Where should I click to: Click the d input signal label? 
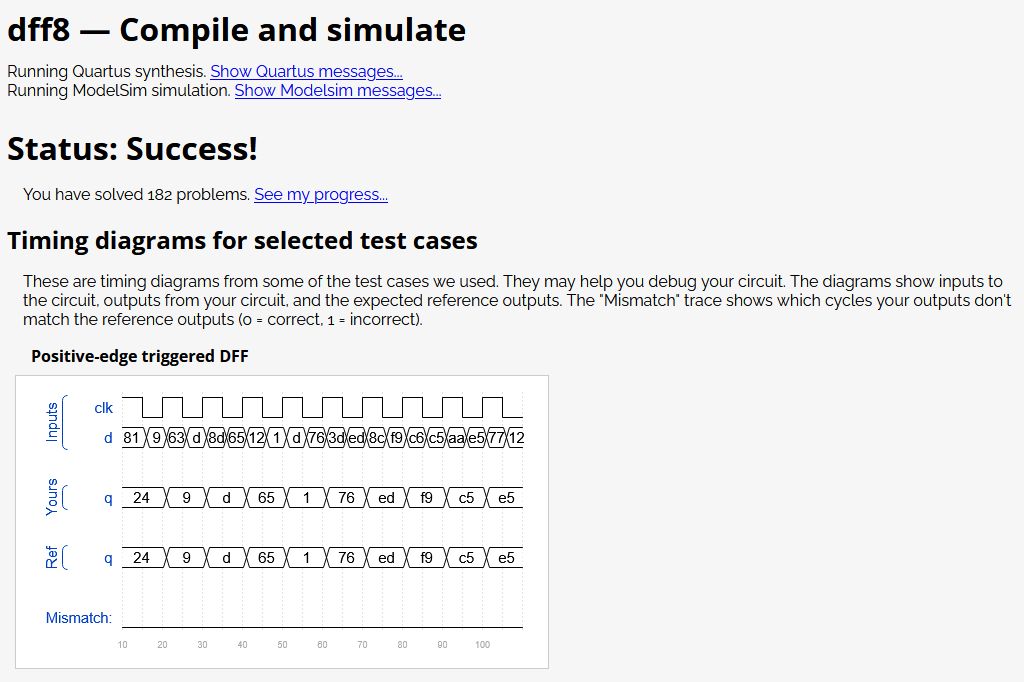click(x=108, y=438)
